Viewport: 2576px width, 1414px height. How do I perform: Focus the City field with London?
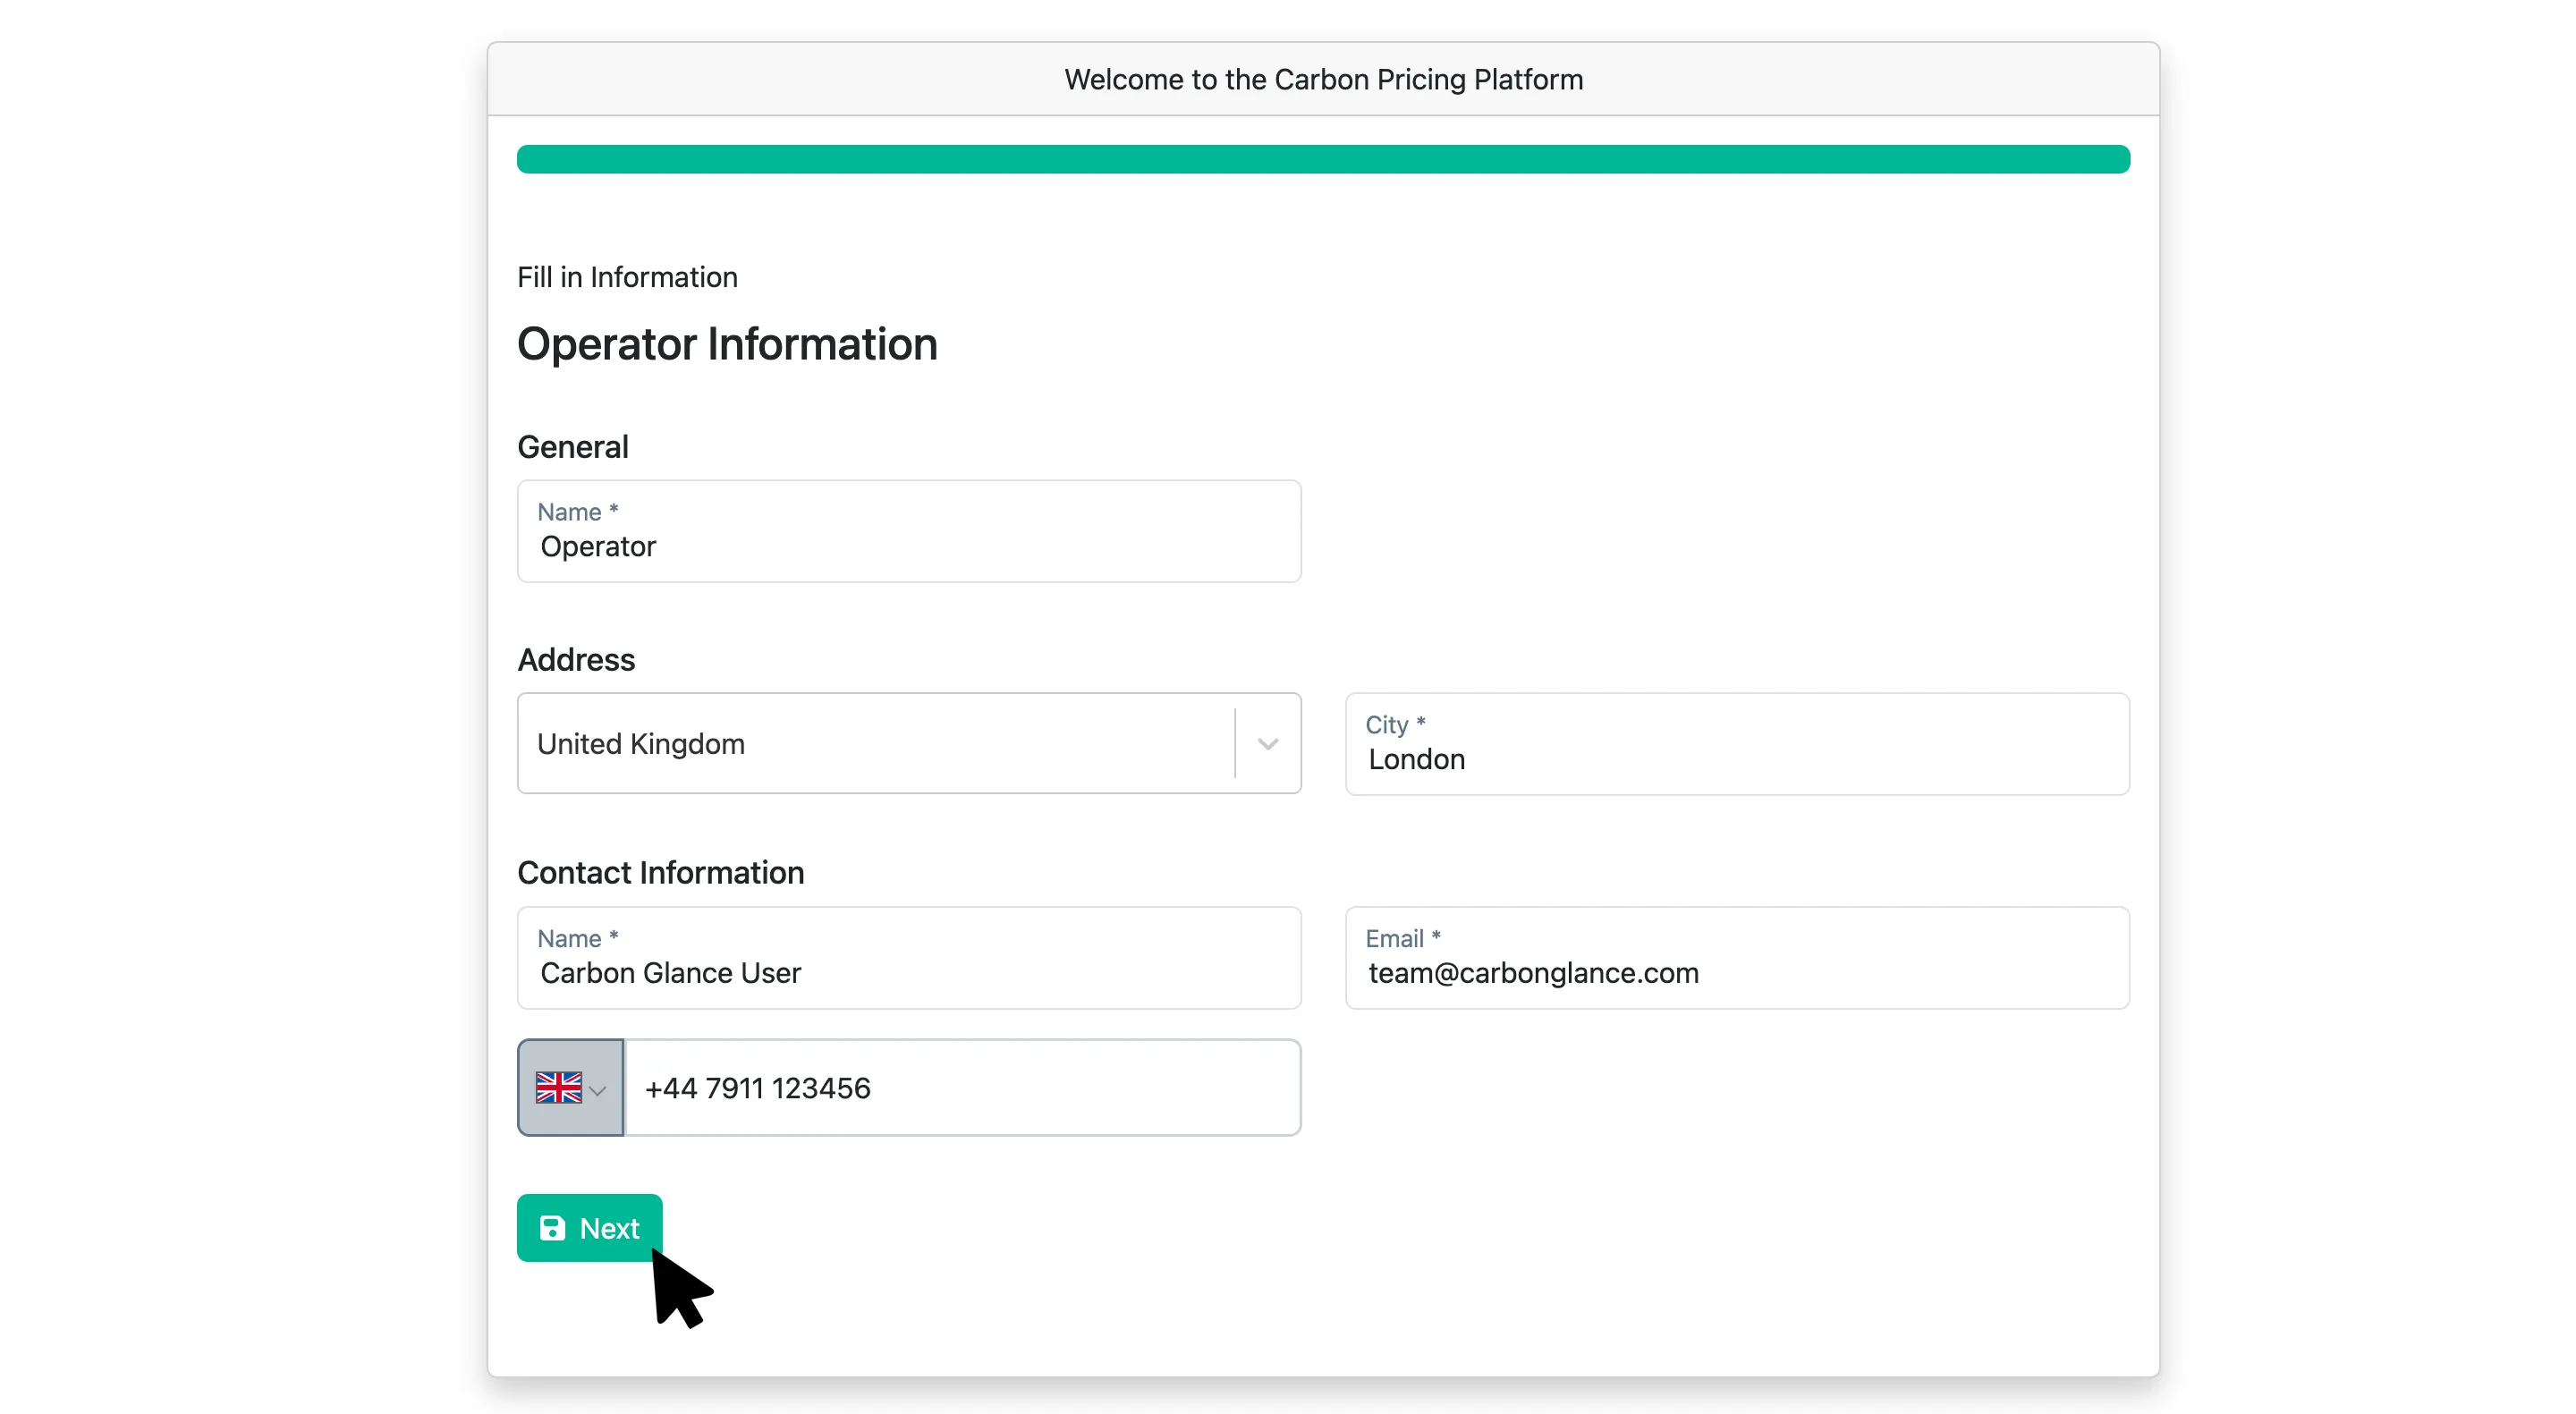[x=1737, y=744]
